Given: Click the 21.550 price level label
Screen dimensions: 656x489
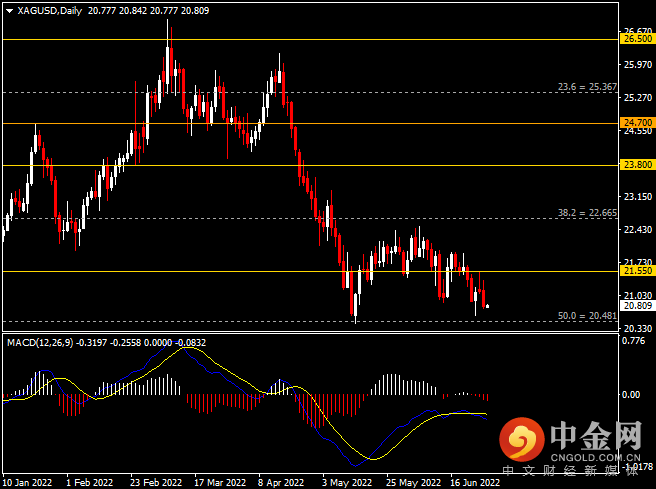Looking at the screenshot, I should (638, 271).
